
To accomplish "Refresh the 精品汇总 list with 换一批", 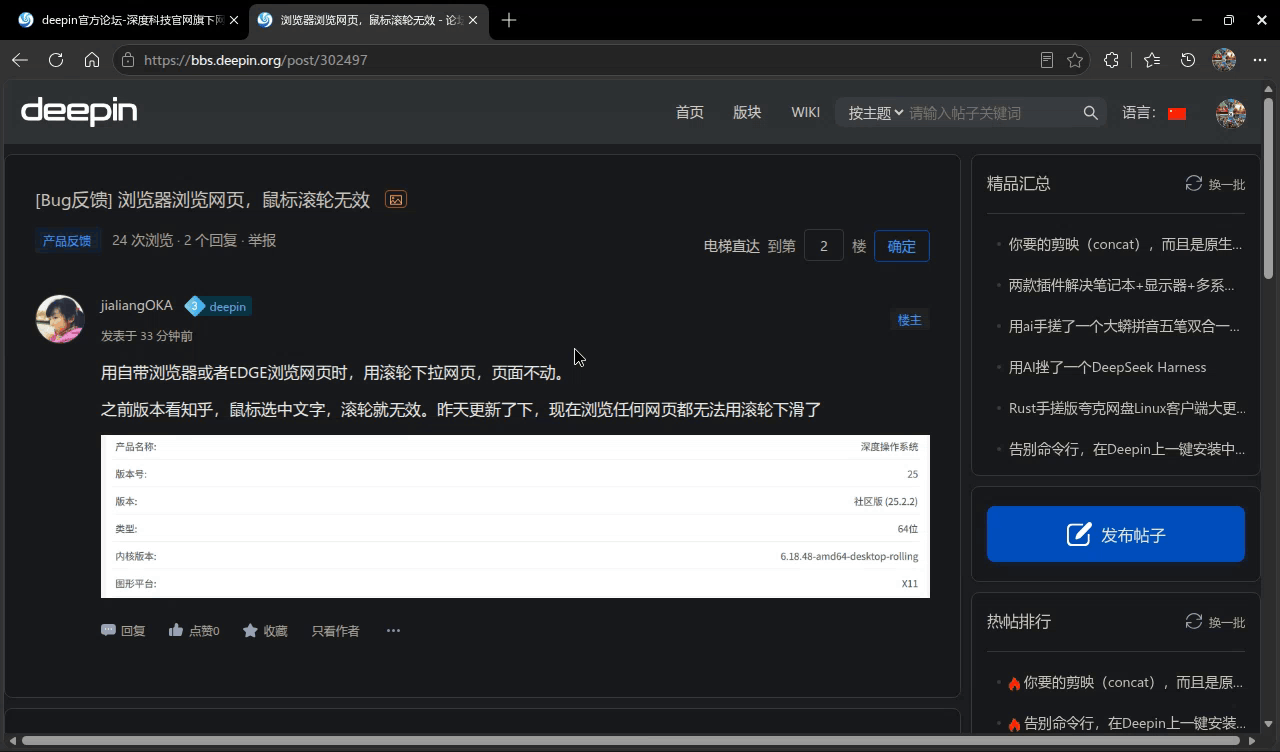I will [x=1215, y=184].
